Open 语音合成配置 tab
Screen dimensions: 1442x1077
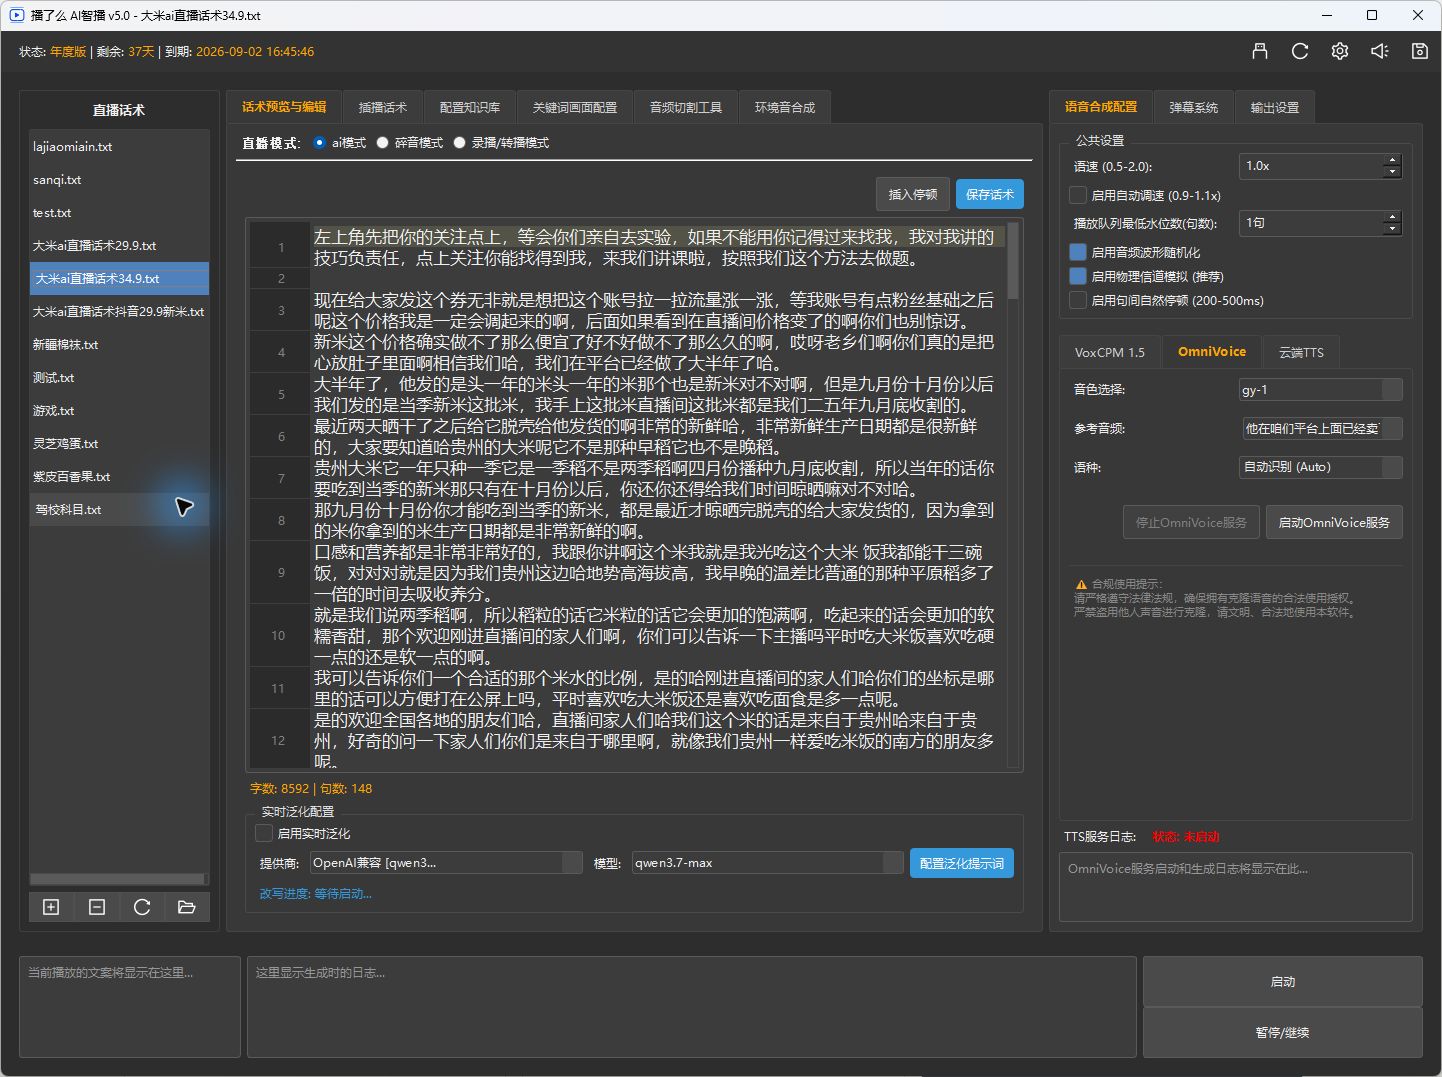pos(1101,107)
